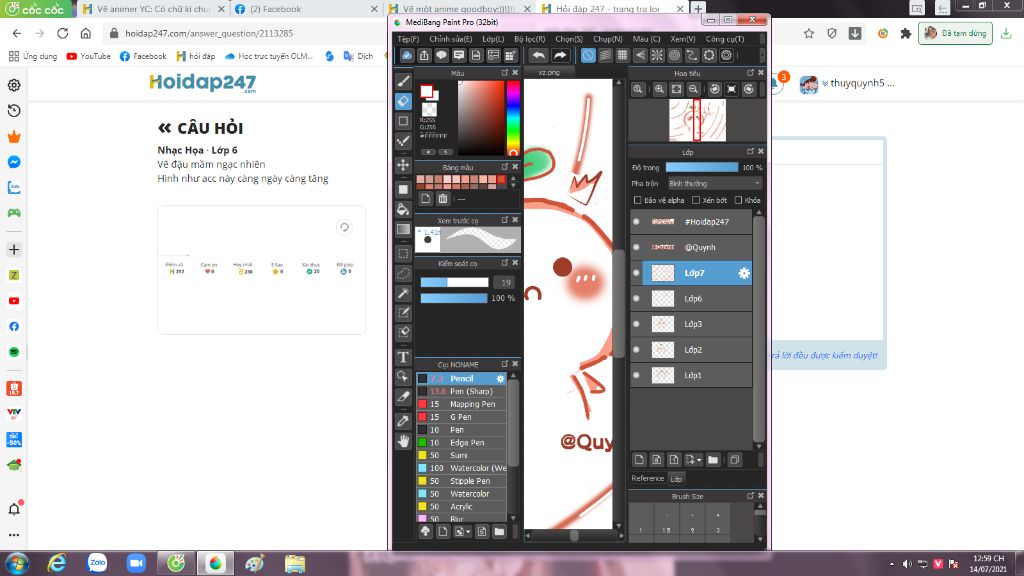Switch to the Facebook browser tab
Image resolution: width=1024 pixels, height=576 pixels.
(x=306, y=9)
